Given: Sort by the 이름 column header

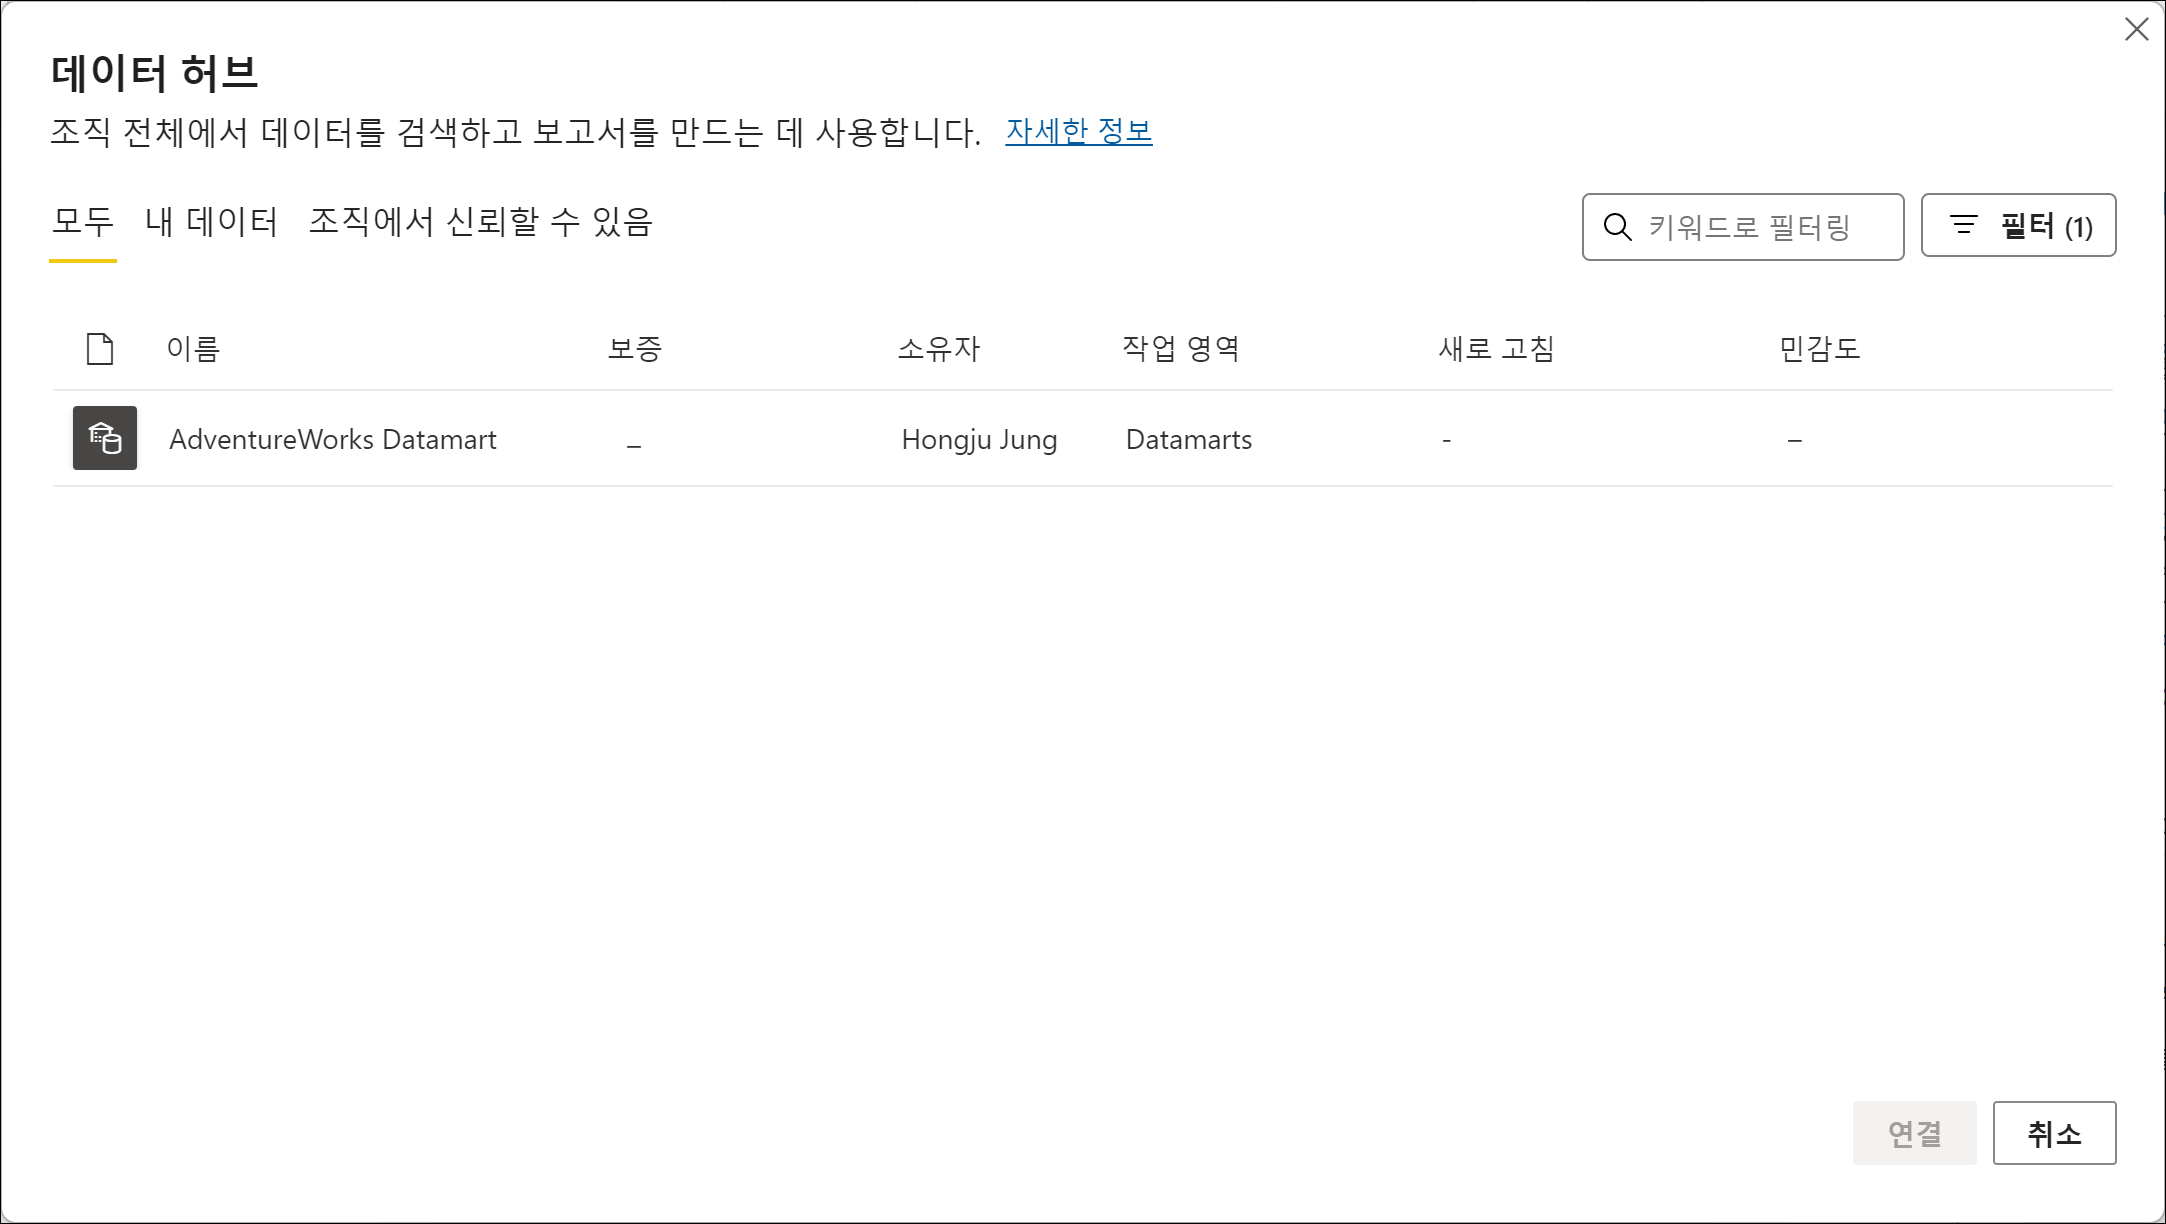Looking at the screenshot, I should coord(193,349).
